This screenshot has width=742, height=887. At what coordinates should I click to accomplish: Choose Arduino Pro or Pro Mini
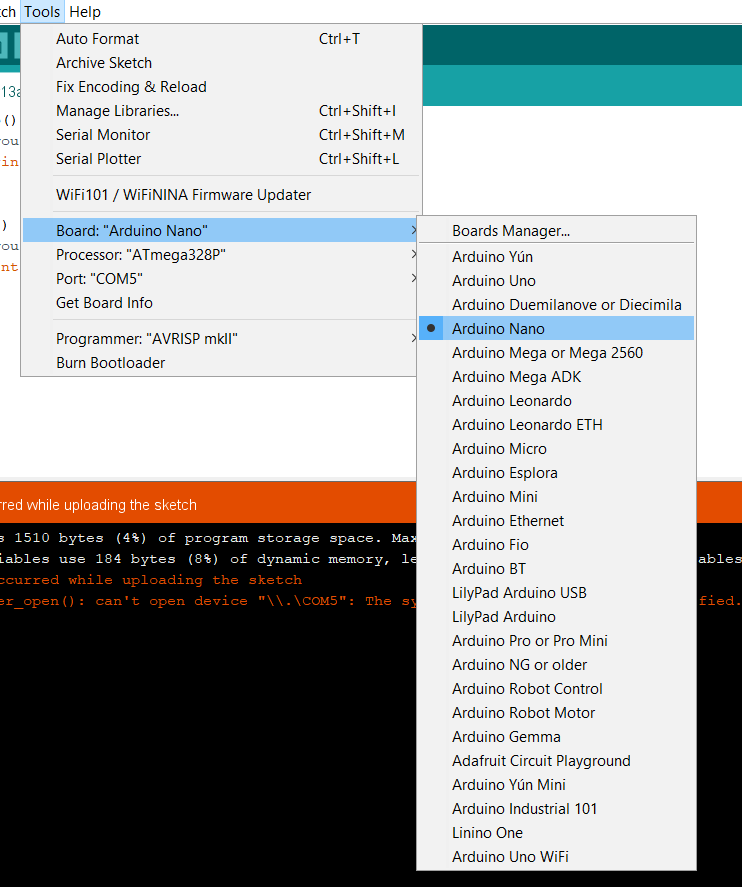pyautogui.click(x=556, y=641)
